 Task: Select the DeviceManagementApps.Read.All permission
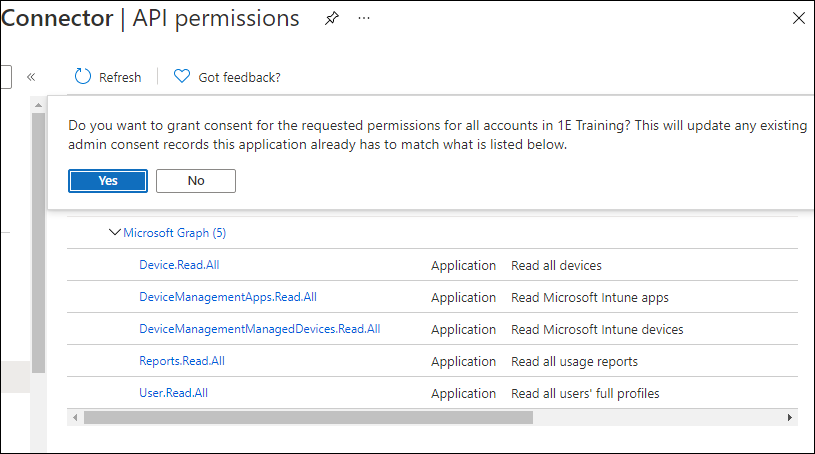(227, 297)
